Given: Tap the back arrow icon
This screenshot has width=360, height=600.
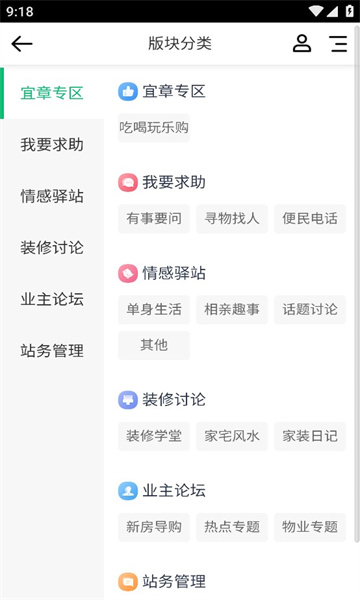Looking at the screenshot, I should point(22,44).
